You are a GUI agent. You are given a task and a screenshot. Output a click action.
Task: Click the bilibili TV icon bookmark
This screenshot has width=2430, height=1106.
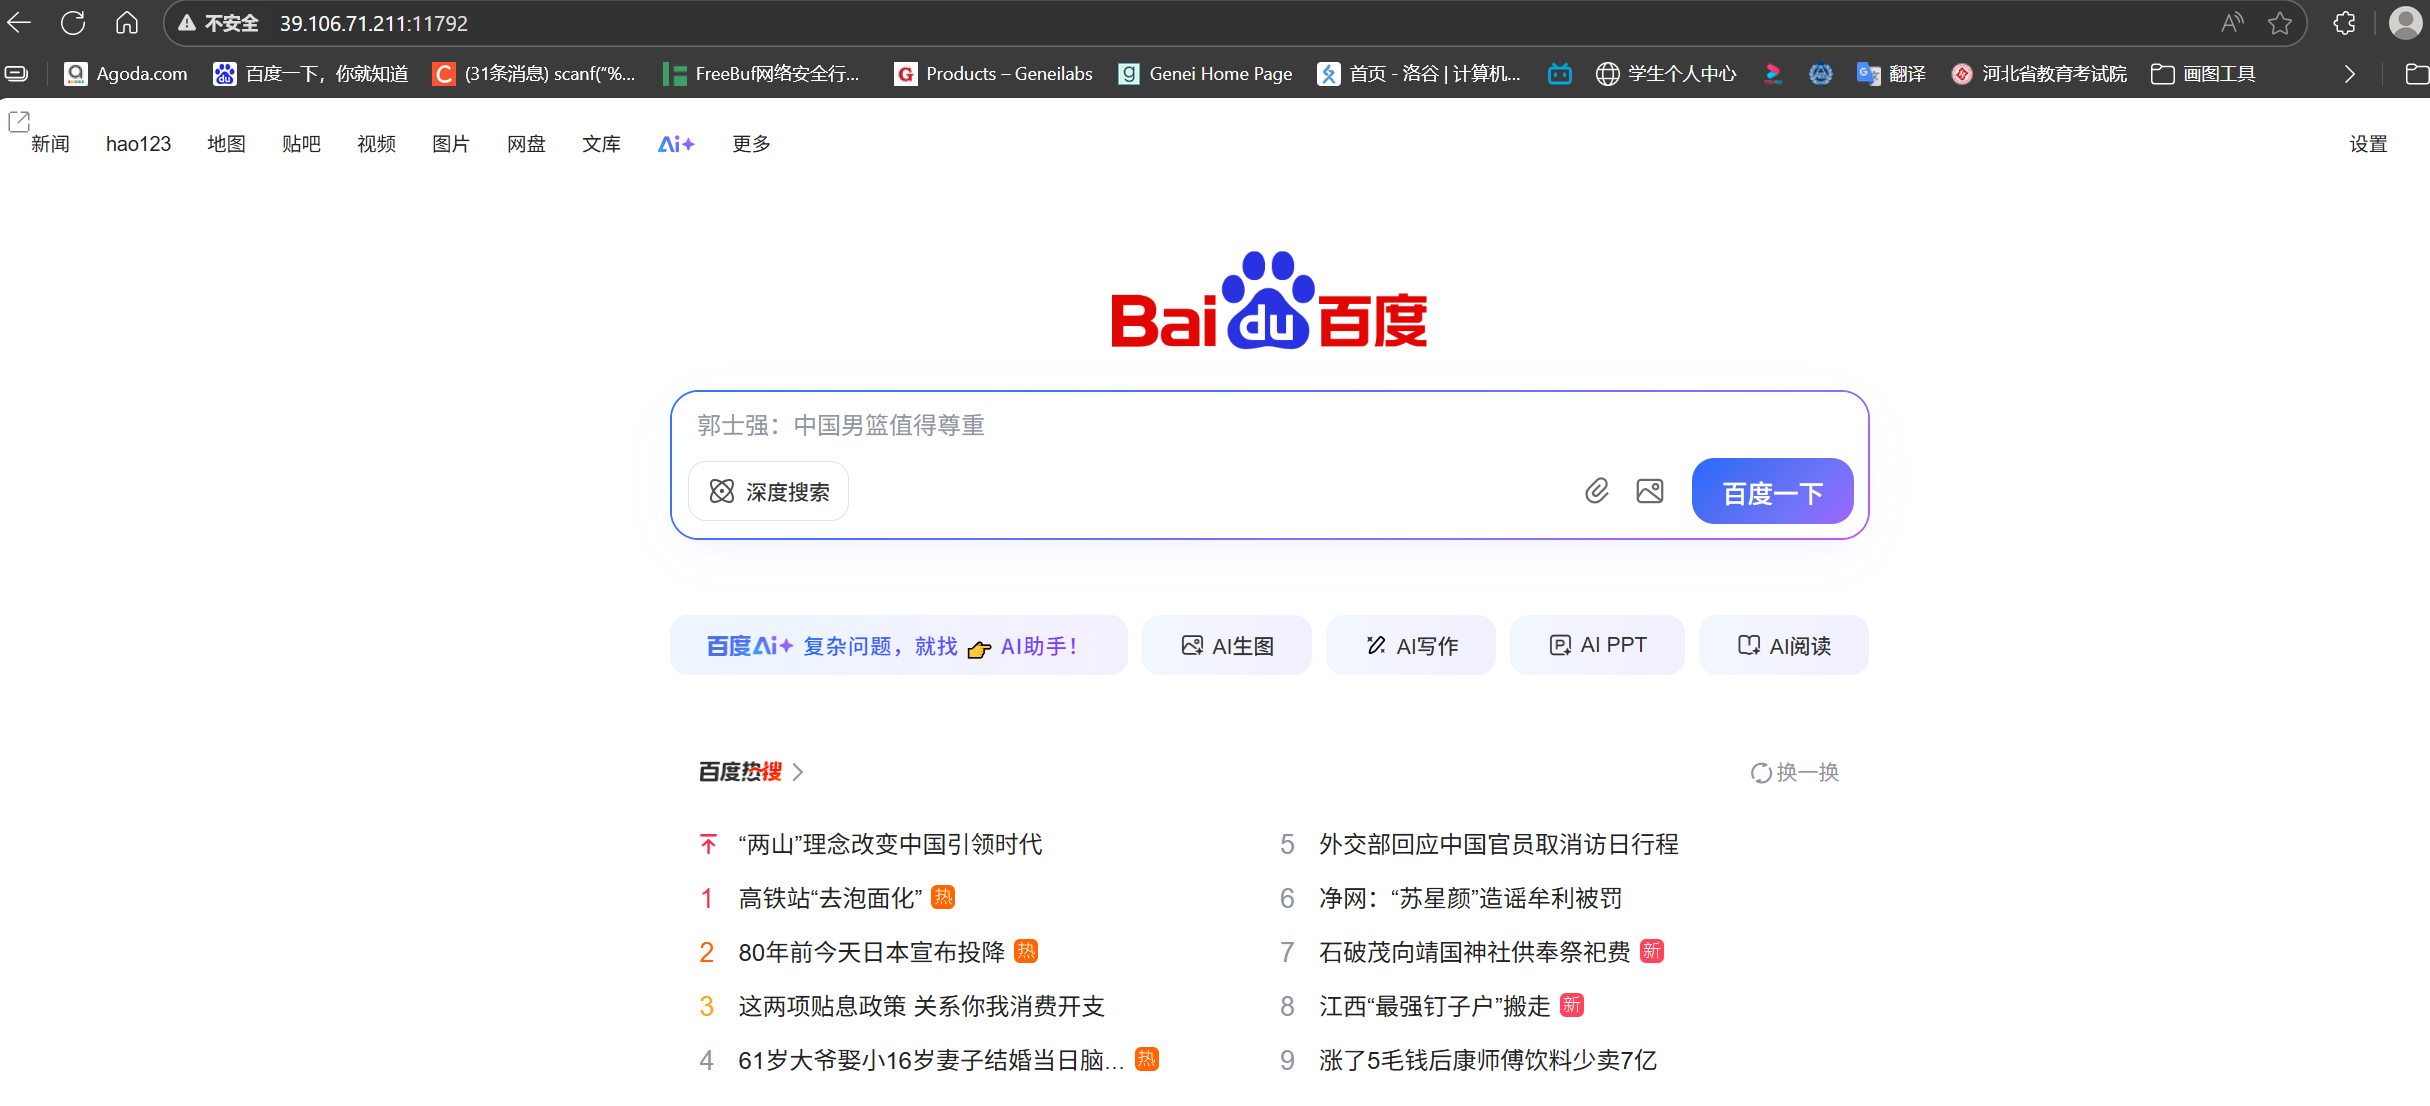[1559, 74]
